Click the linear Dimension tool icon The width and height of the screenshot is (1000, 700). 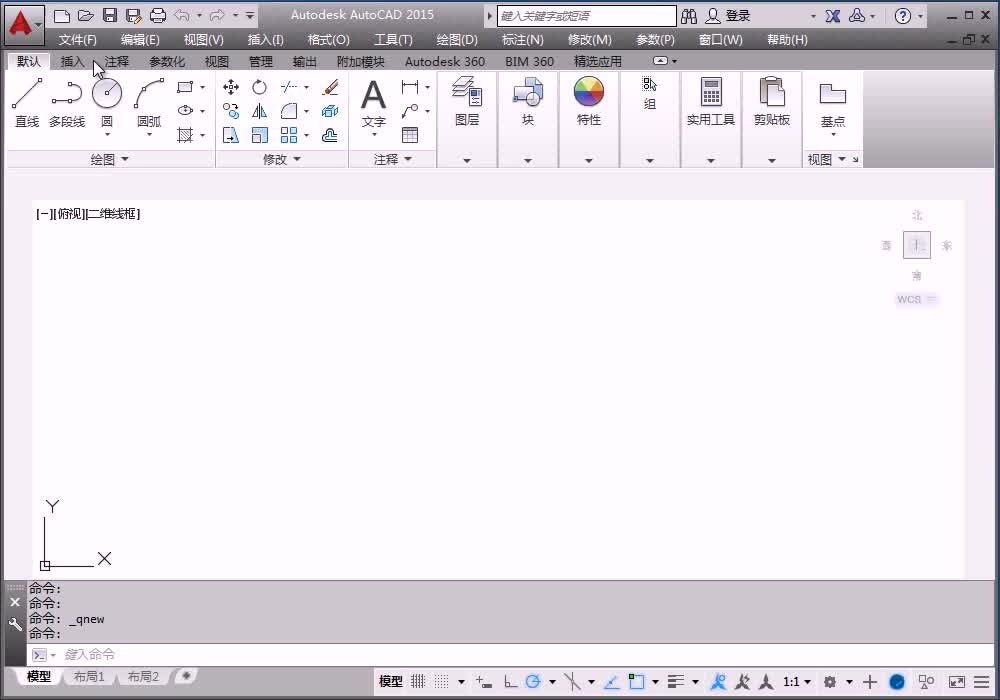(x=410, y=87)
